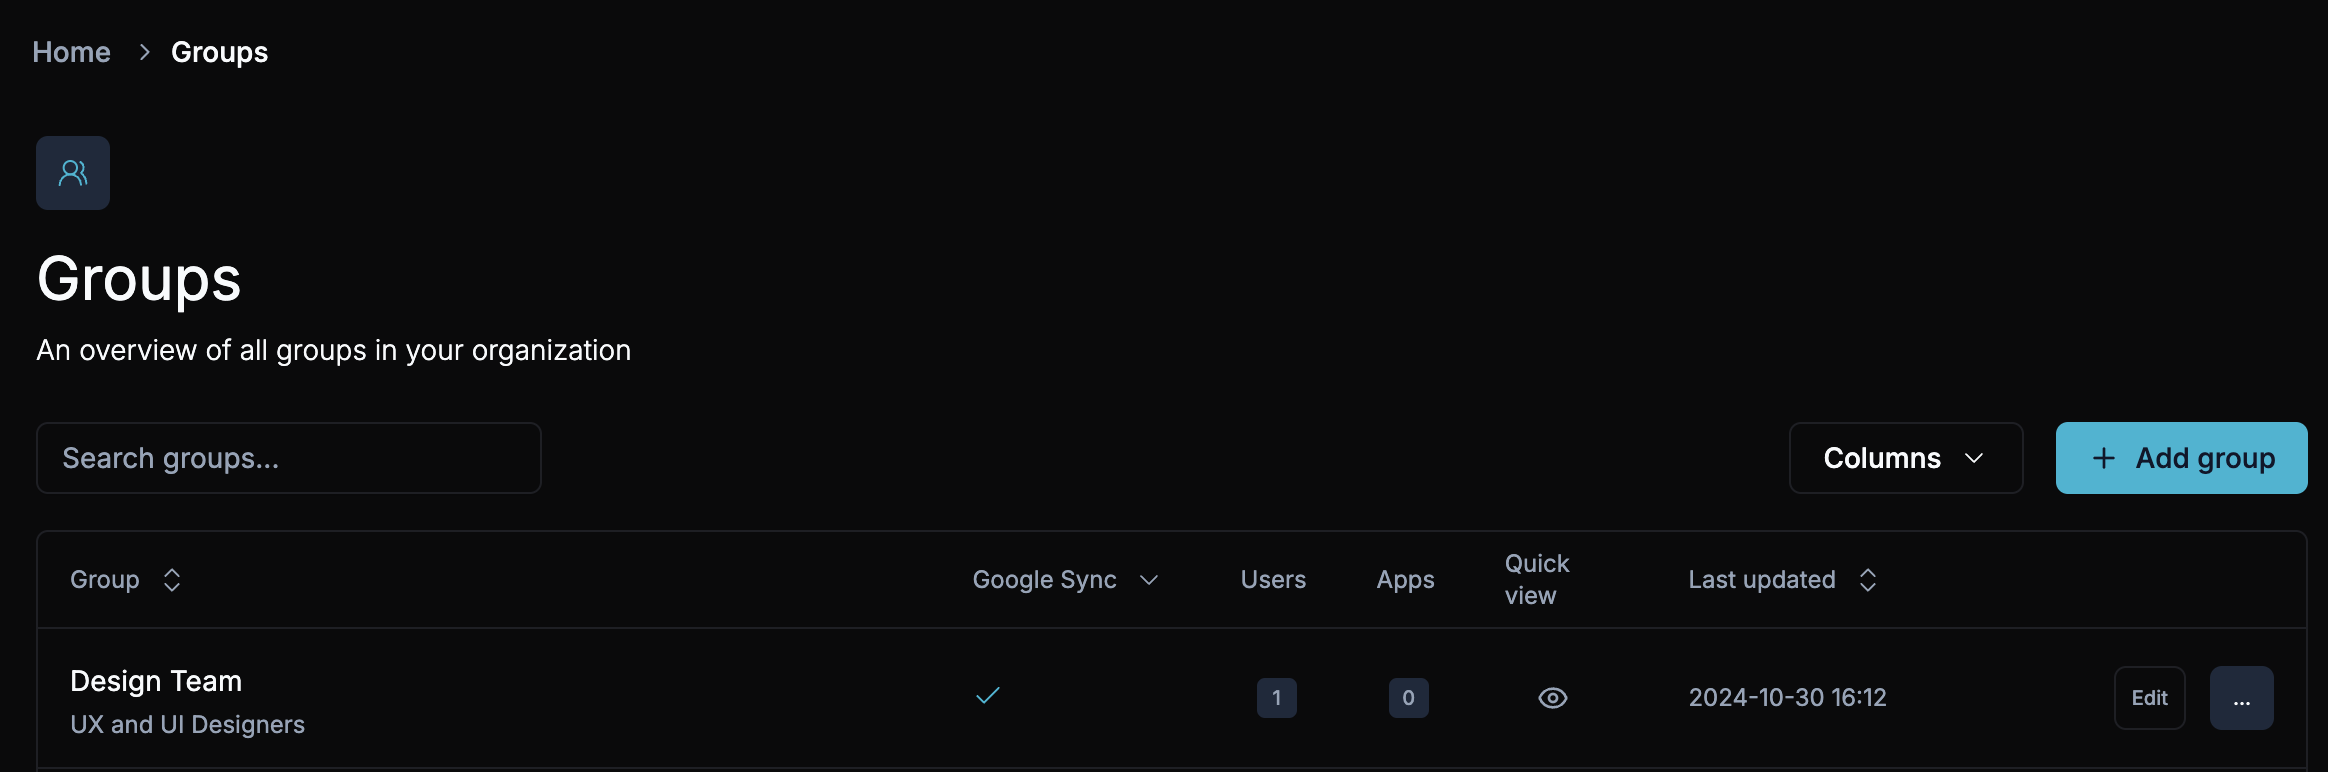Click the breadcrumb chevron separator
The height and width of the screenshot is (772, 2328).
coord(145,52)
